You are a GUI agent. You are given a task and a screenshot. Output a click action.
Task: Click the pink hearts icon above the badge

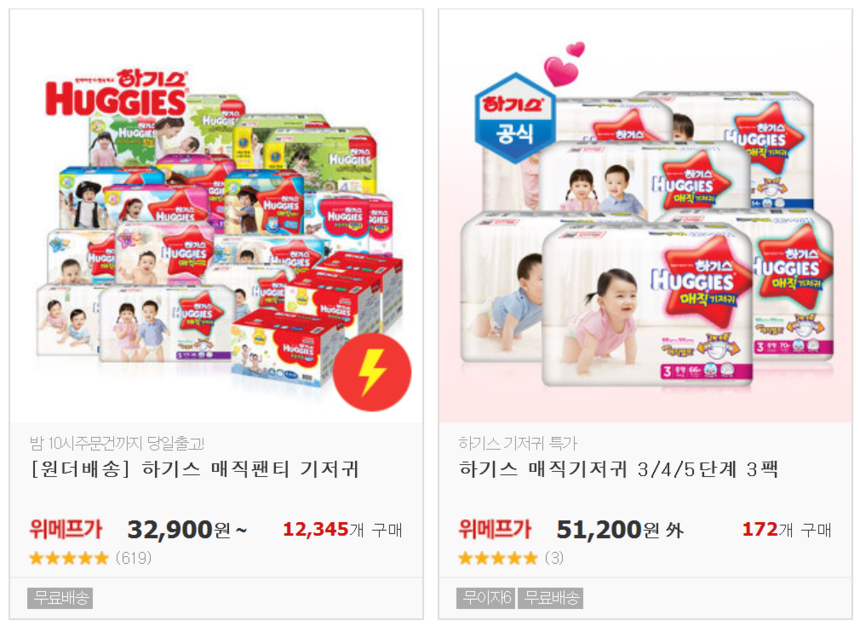coord(564,64)
